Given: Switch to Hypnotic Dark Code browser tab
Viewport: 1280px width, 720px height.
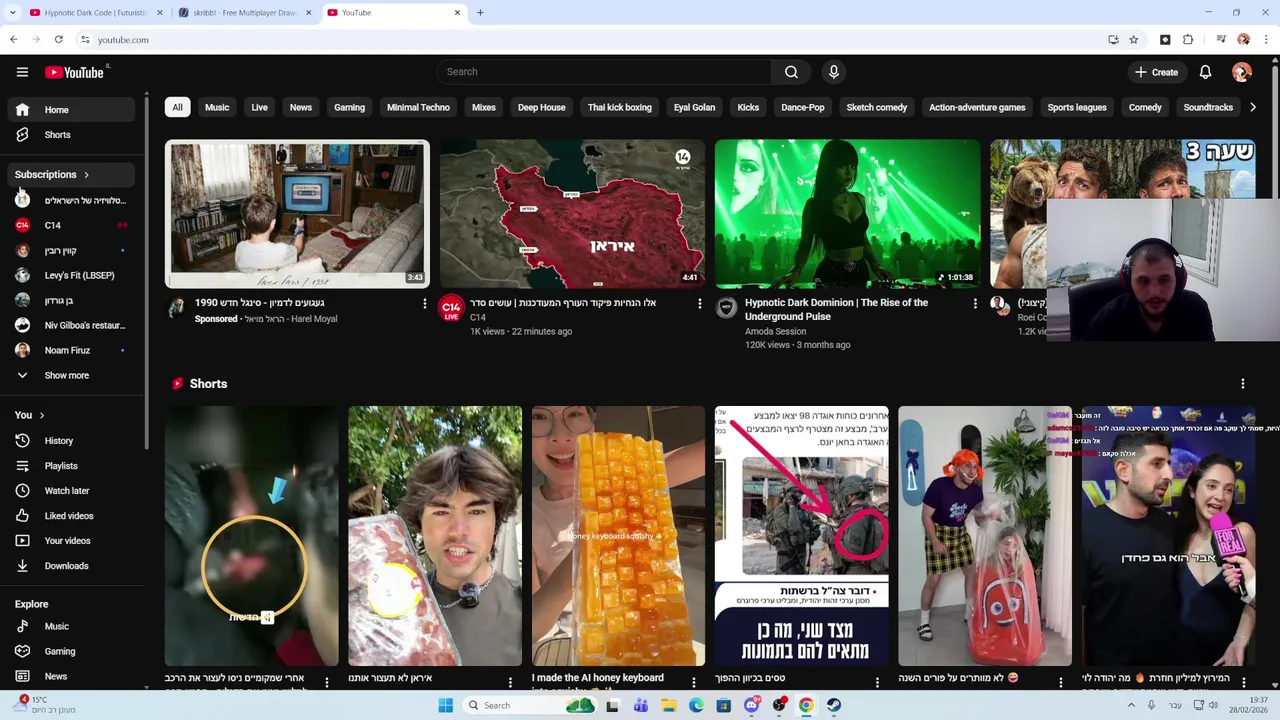Looking at the screenshot, I should [95, 13].
